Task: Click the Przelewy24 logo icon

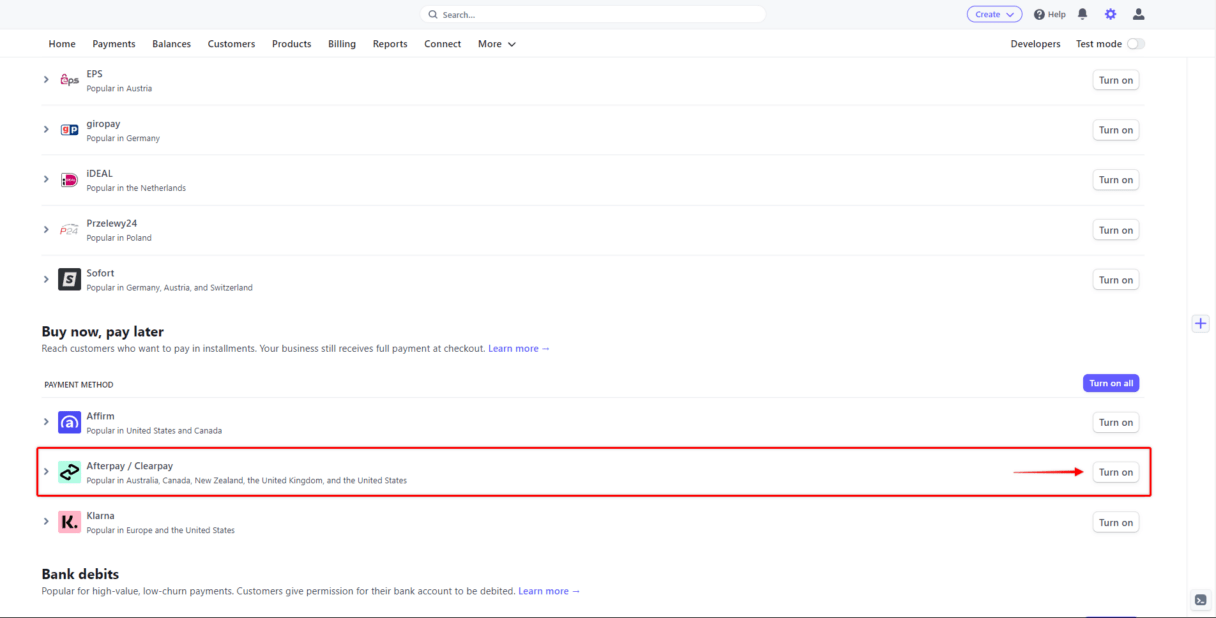Action: tap(69, 230)
